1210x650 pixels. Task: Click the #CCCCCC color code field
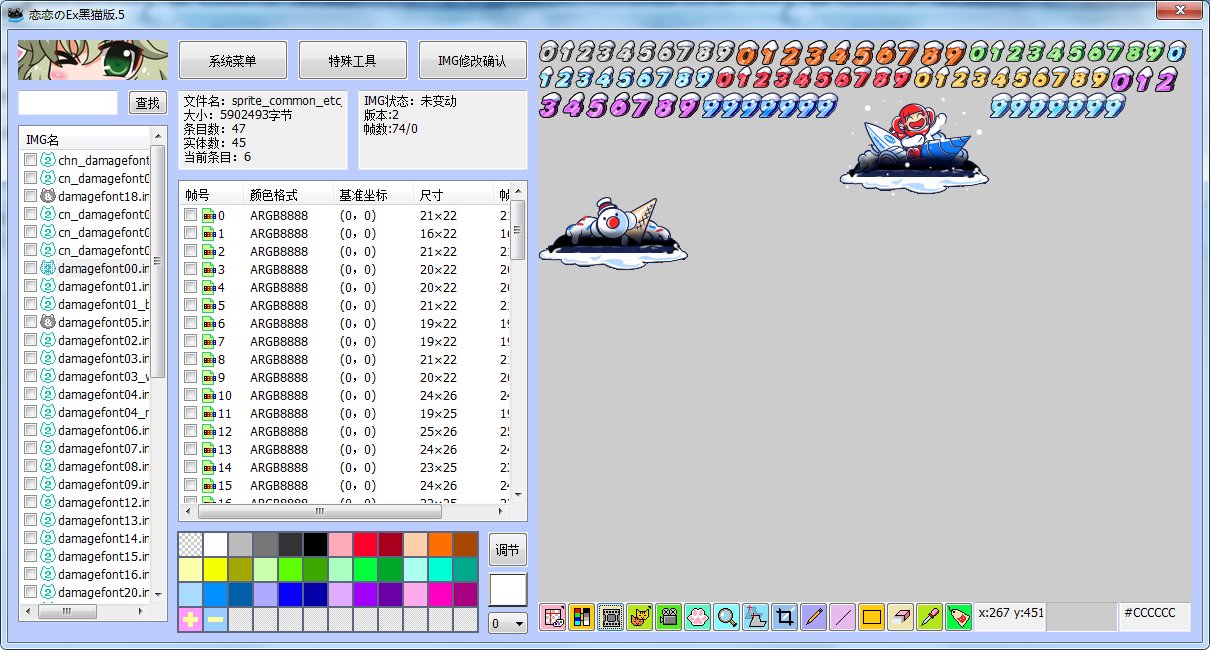[1154, 617]
